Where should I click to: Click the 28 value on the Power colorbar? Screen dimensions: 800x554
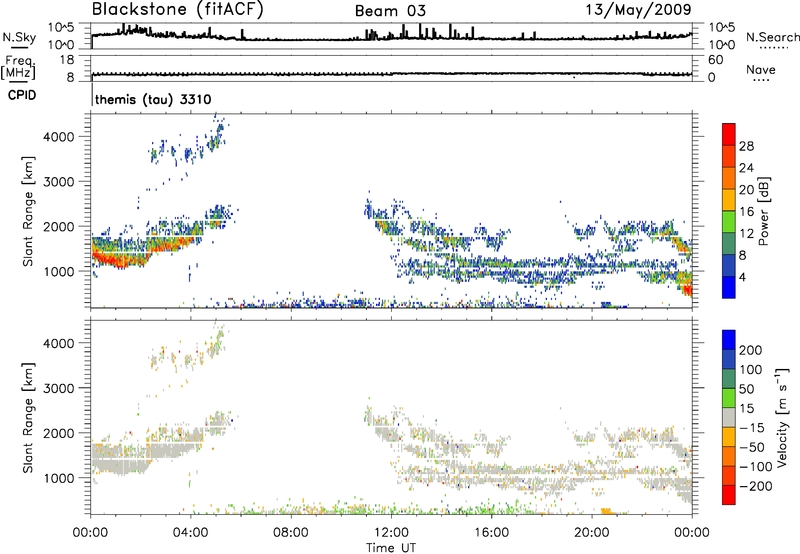tap(746, 146)
